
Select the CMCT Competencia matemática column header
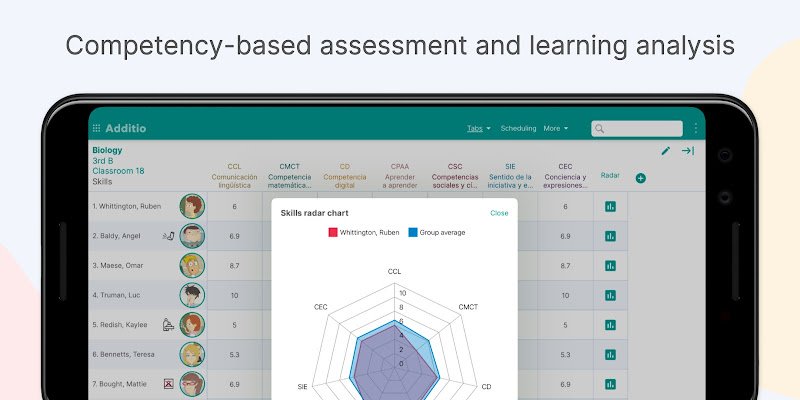(290, 176)
